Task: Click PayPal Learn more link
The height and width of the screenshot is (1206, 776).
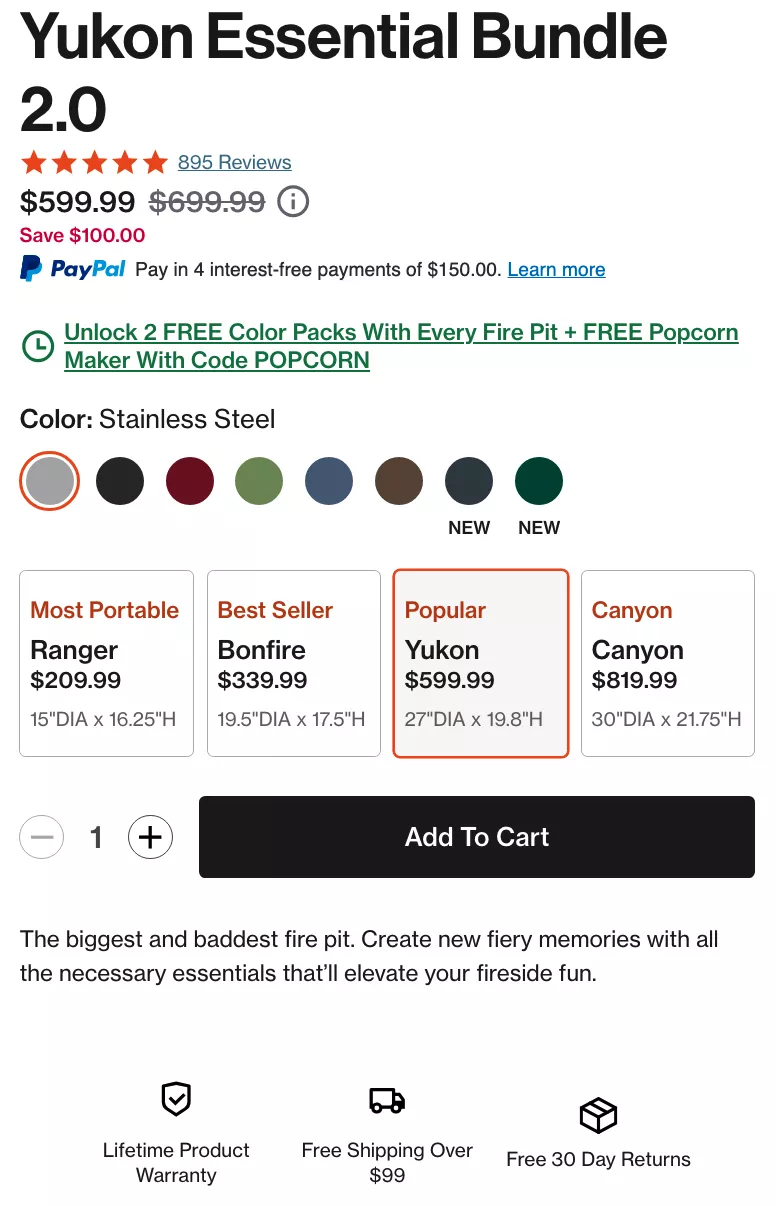Action: point(556,269)
